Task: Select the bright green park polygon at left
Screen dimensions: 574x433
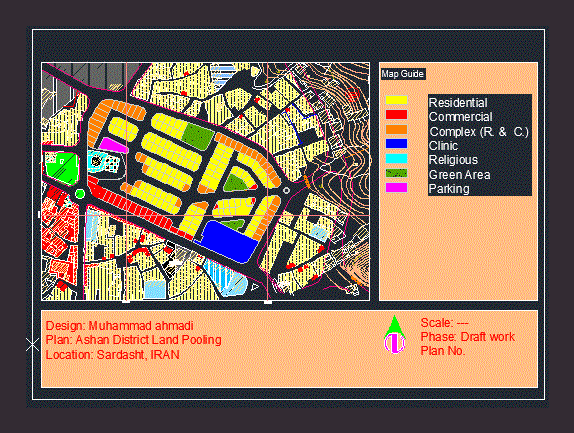Action: 62,168
